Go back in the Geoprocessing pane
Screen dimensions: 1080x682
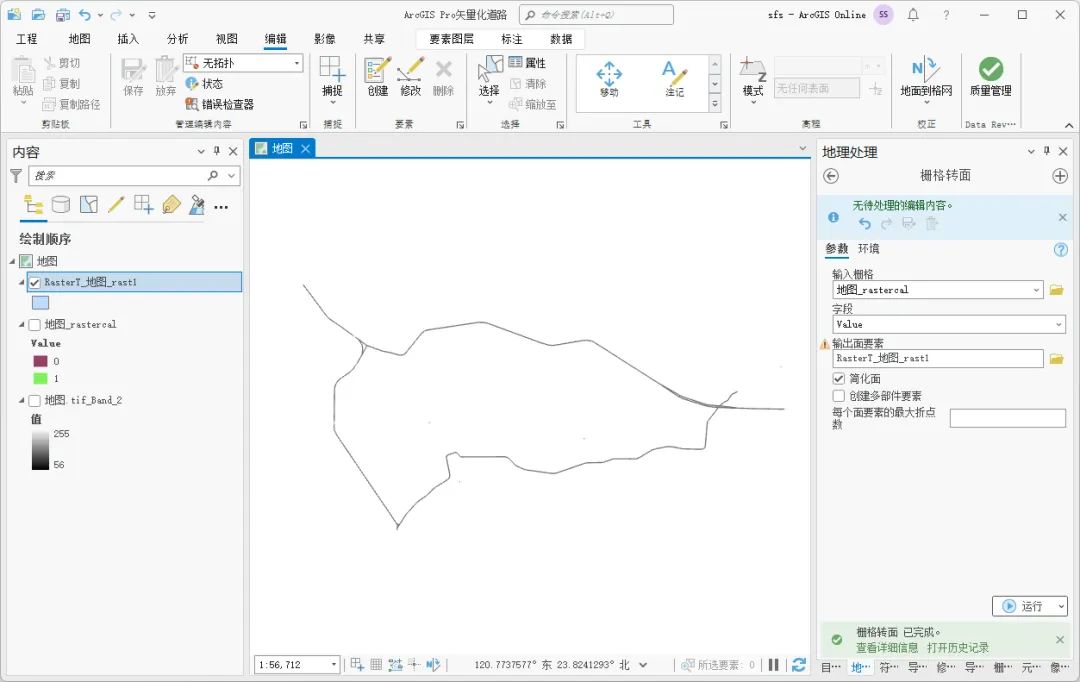[x=831, y=176]
